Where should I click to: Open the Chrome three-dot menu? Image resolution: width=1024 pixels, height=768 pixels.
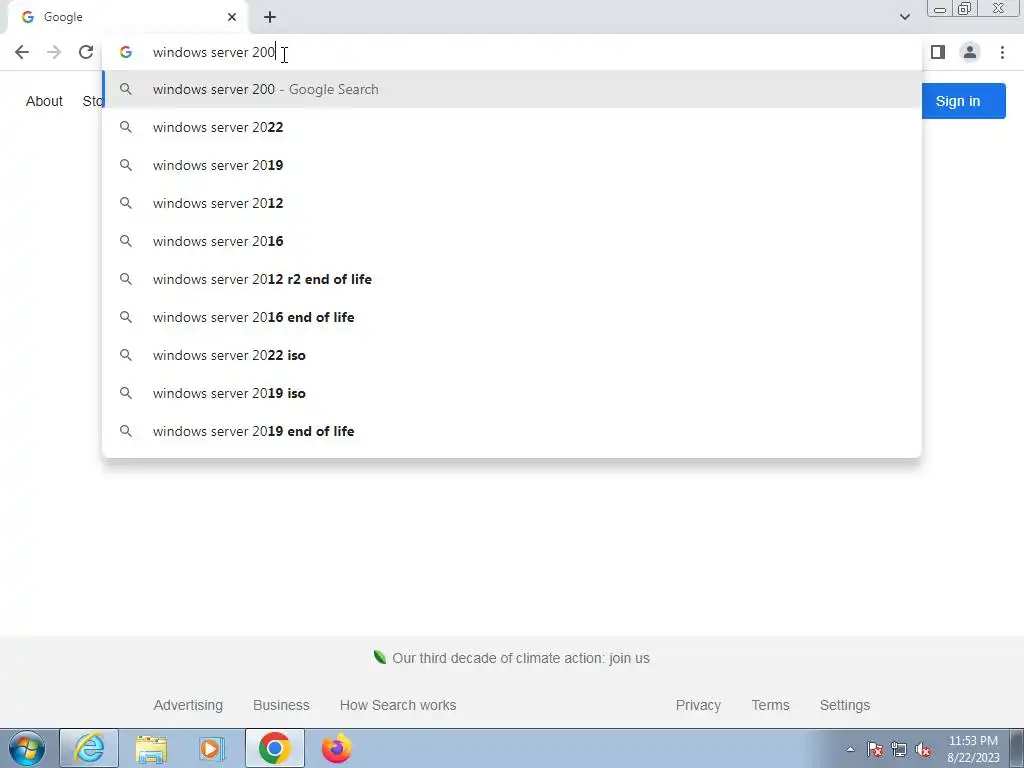[1002, 52]
